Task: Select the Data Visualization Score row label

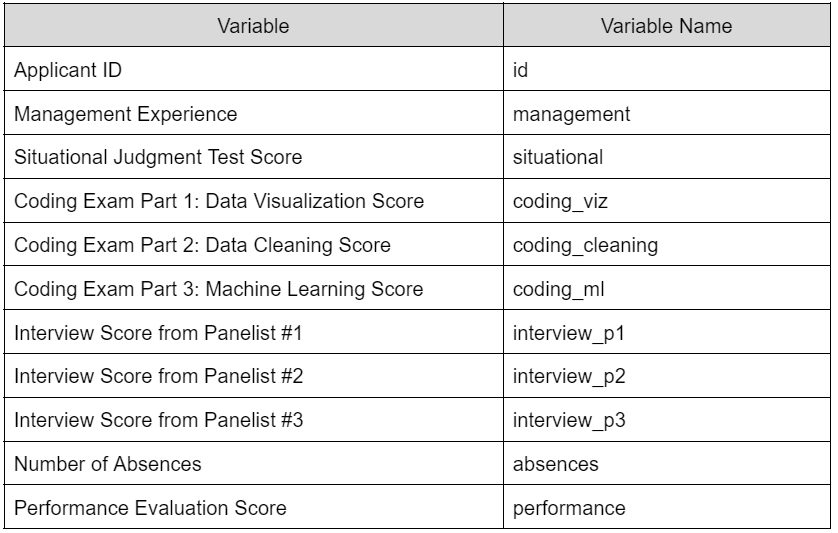Action: [x=219, y=201]
